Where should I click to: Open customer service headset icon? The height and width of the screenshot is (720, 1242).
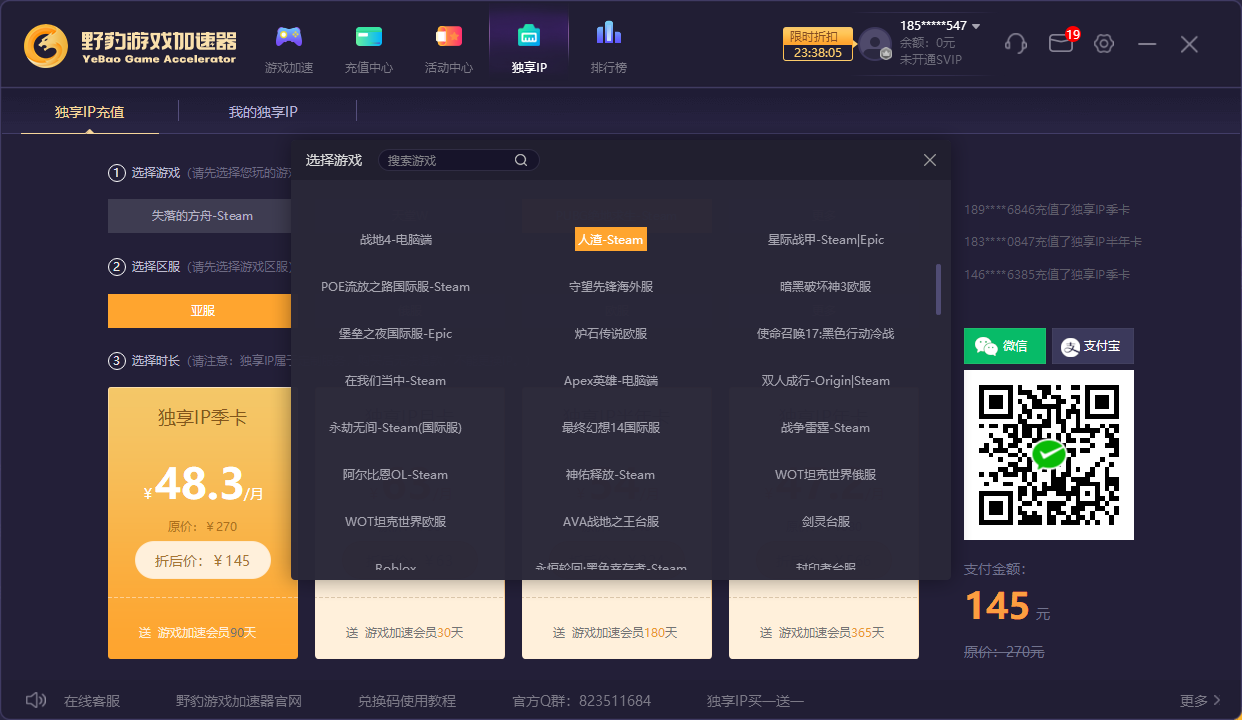pos(1016,44)
